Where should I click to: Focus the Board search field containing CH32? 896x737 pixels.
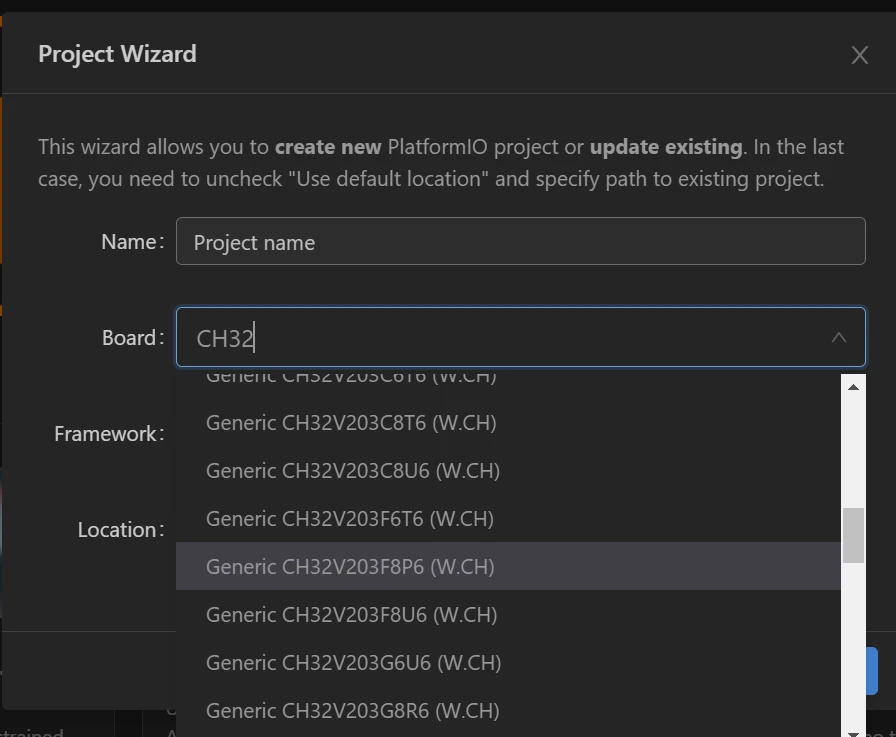(x=500, y=338)
